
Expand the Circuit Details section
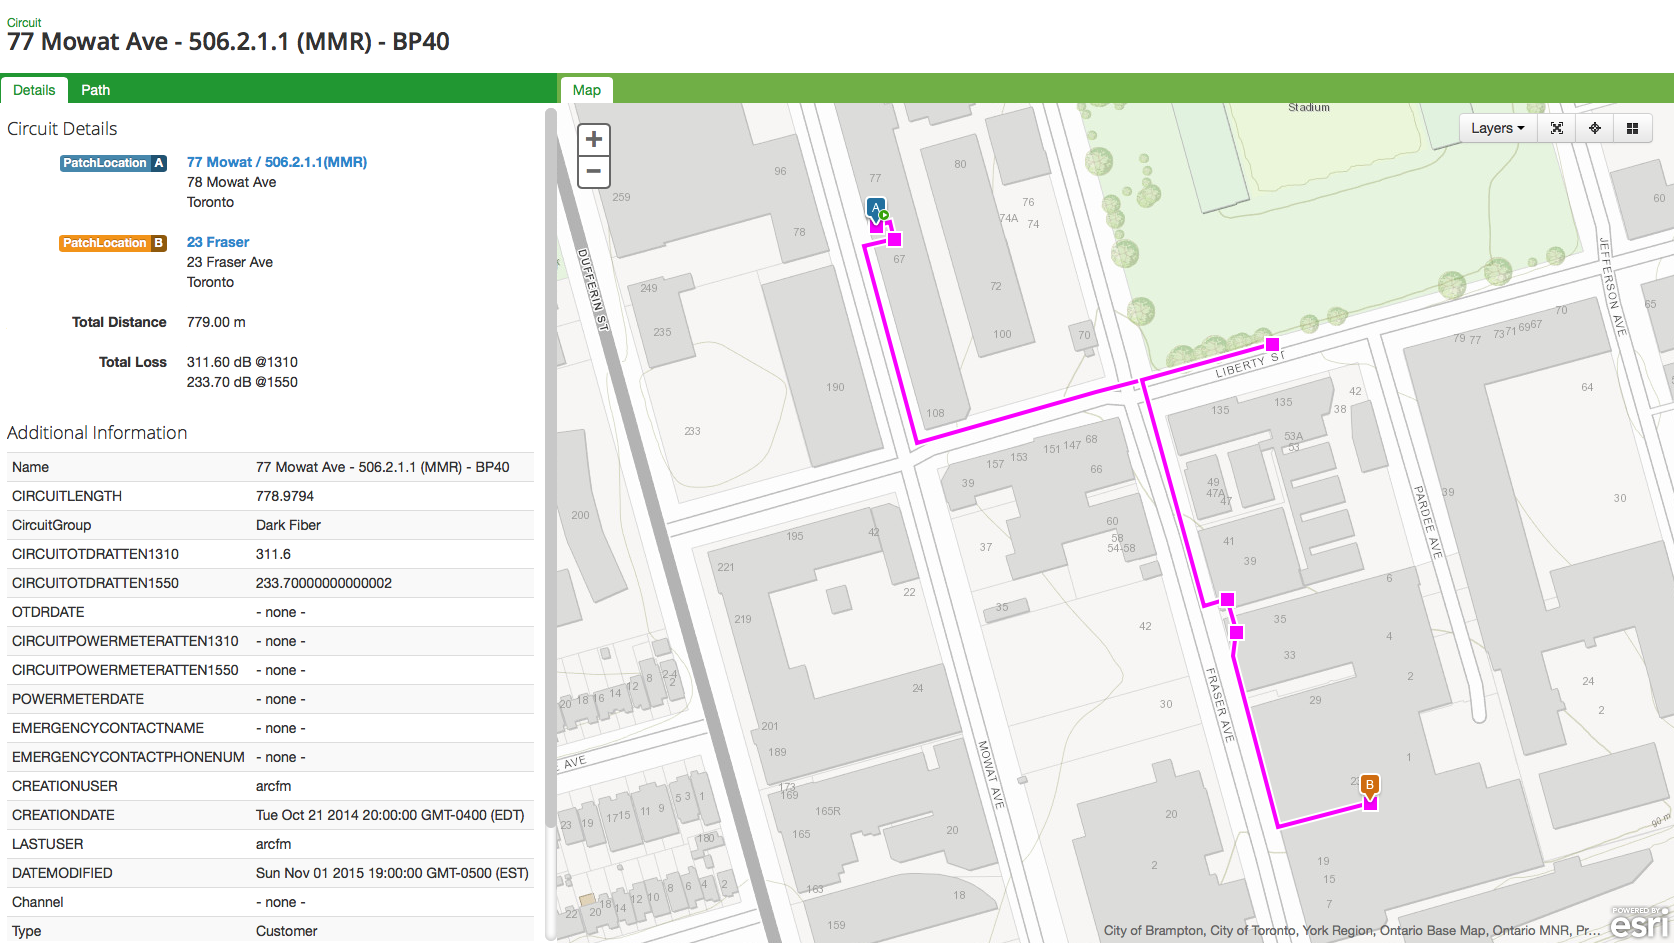coord(62,129)
